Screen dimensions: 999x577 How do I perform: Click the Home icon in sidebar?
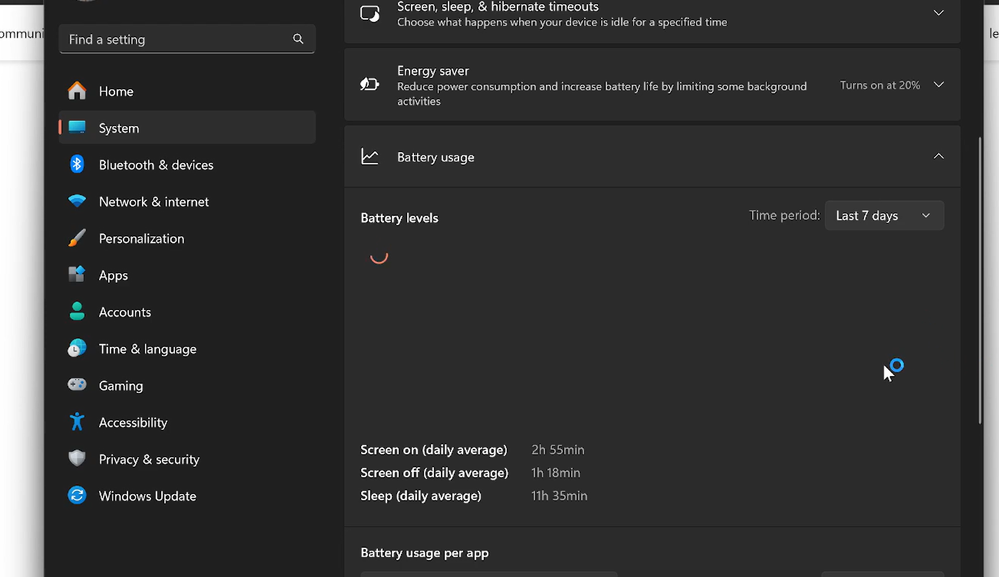(x=77, y=91)
